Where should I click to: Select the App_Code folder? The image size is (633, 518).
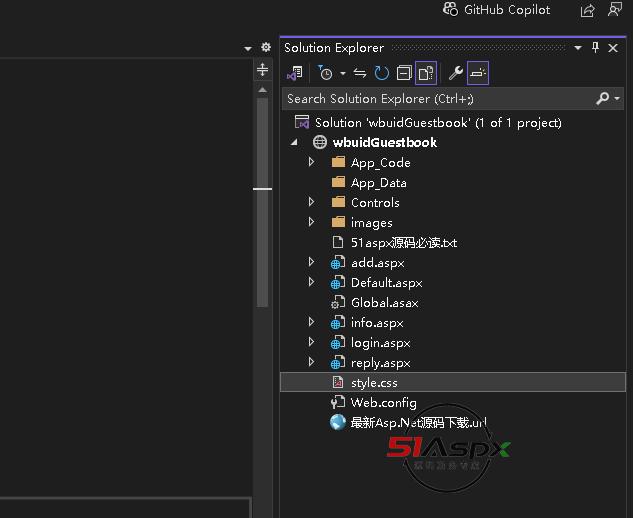click(381, 163)
